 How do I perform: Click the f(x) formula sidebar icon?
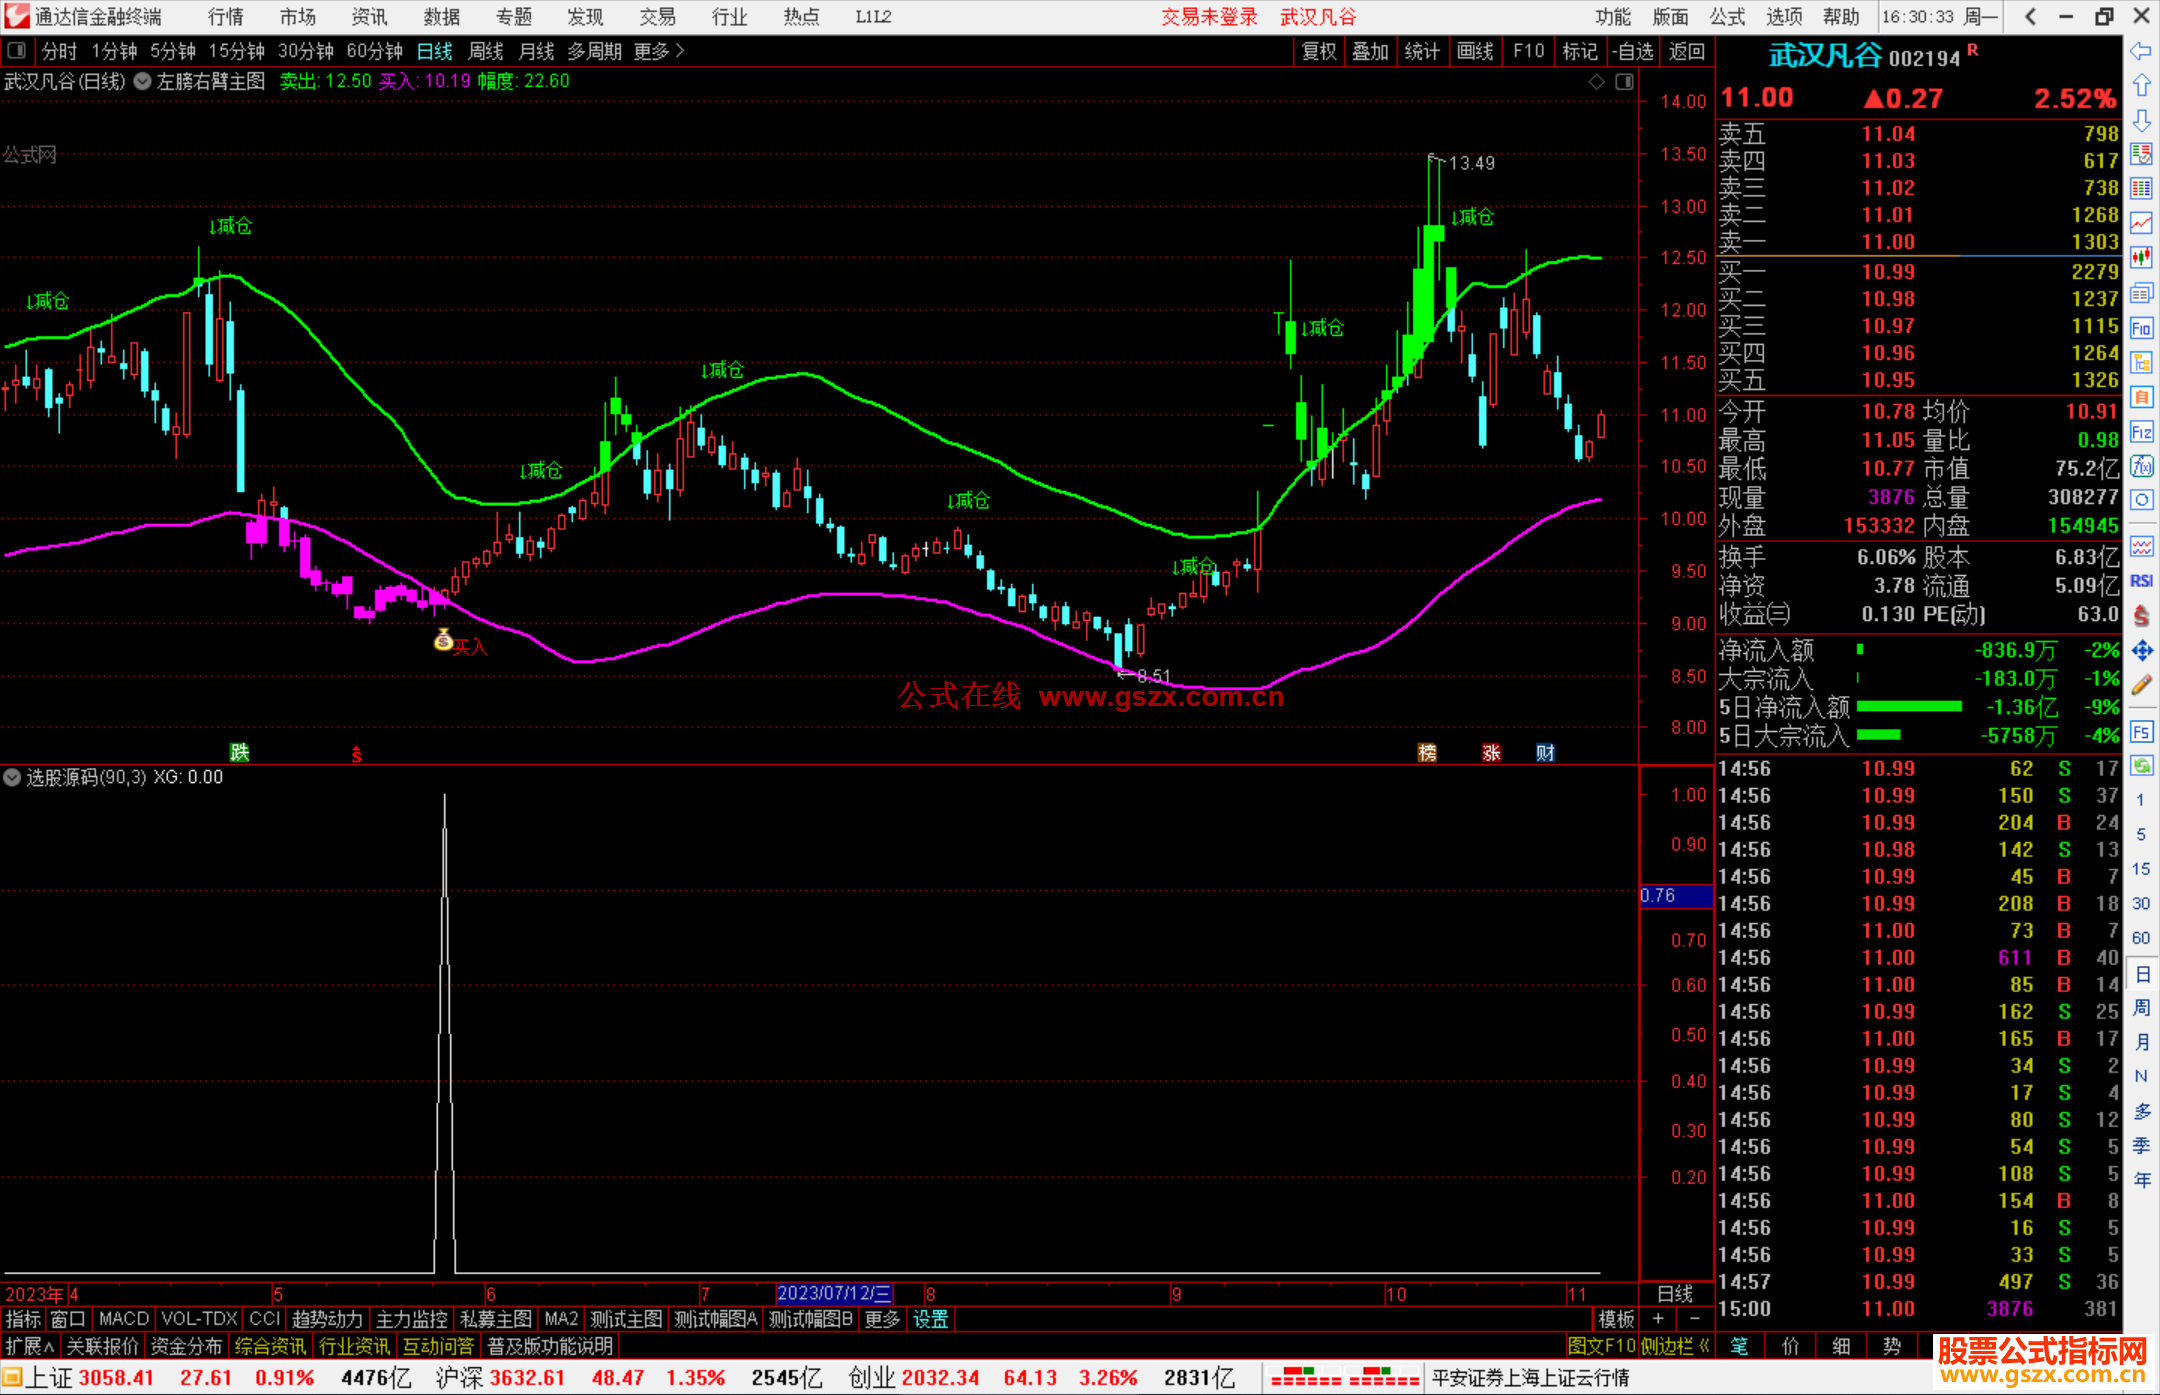pyautogui.click(x=2141, y=467)
